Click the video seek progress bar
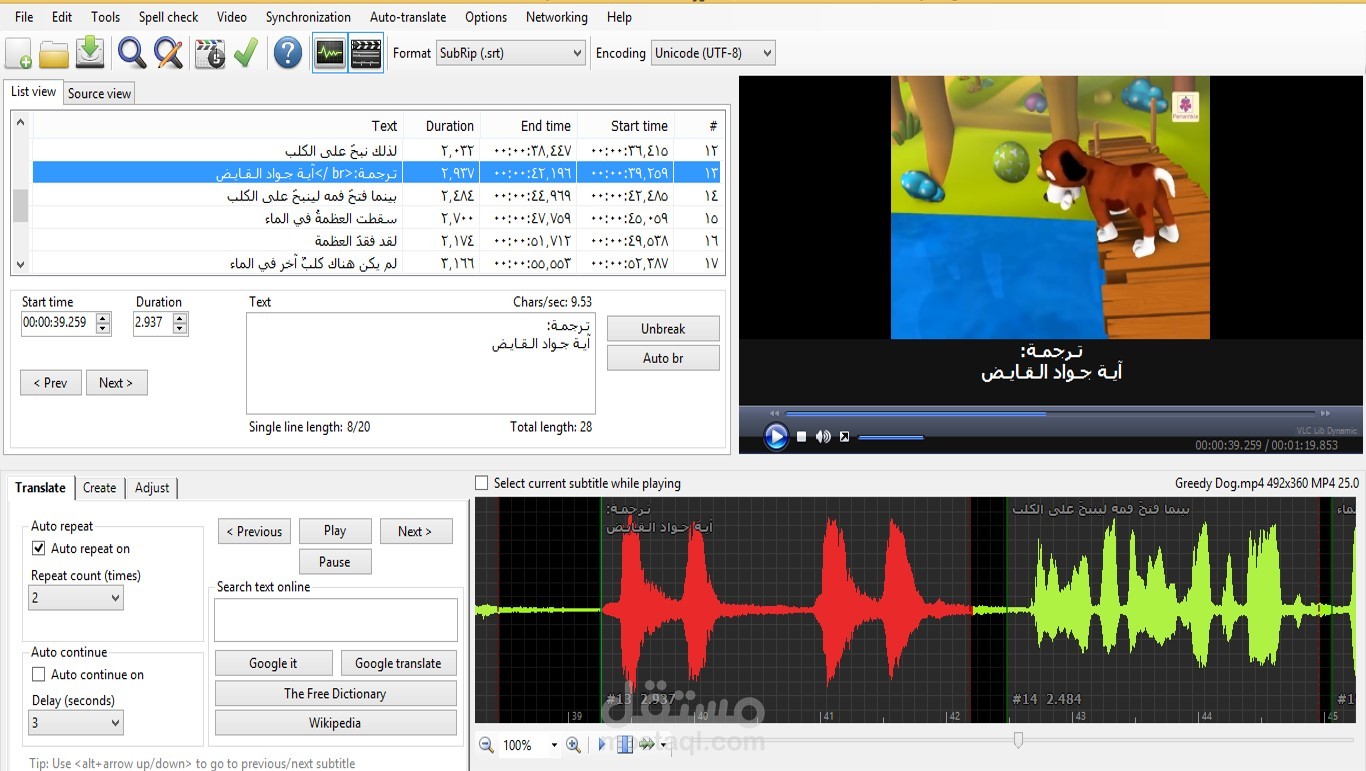The height and width of the screenshot is (771, 1366). pyautogui.click(x=1051, y=413)
